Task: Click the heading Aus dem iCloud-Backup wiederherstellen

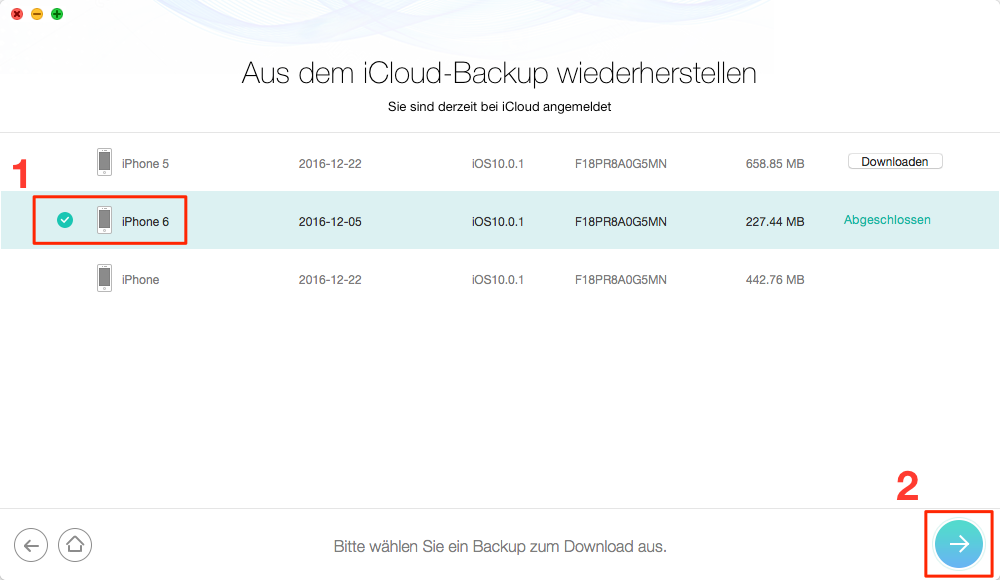Action: pyautogui.click(x=499, y=73)
